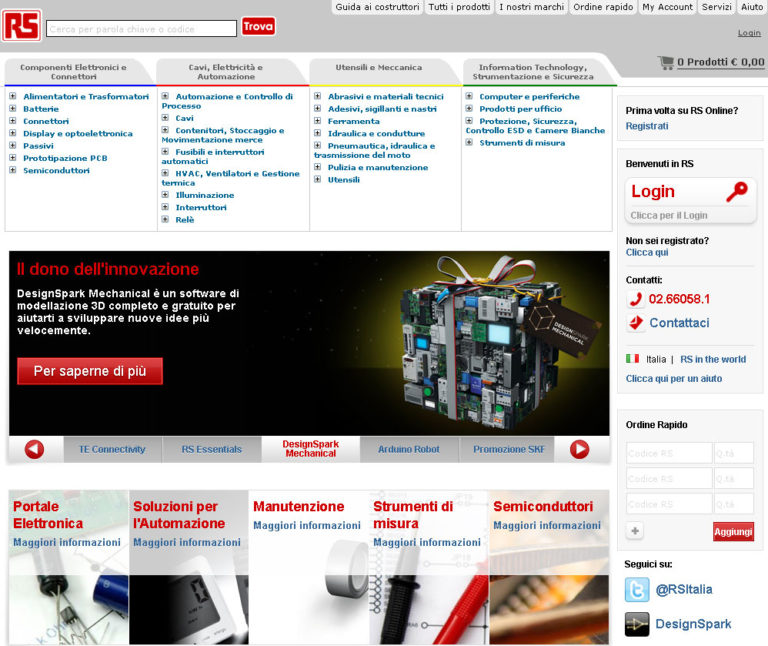This screenshot has width=768, height=646.
Task: Expand Strumenti di misura category in menu
Action: tap(469, 142)
